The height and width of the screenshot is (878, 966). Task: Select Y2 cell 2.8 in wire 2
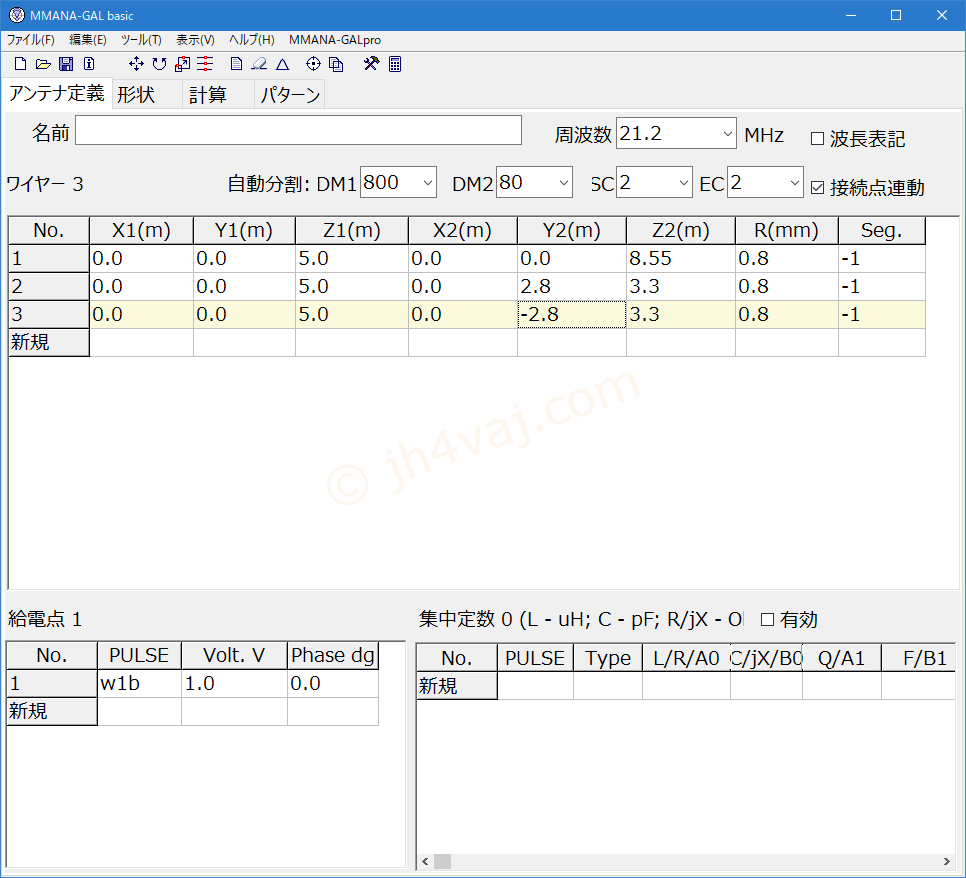(x=571, y=287)
